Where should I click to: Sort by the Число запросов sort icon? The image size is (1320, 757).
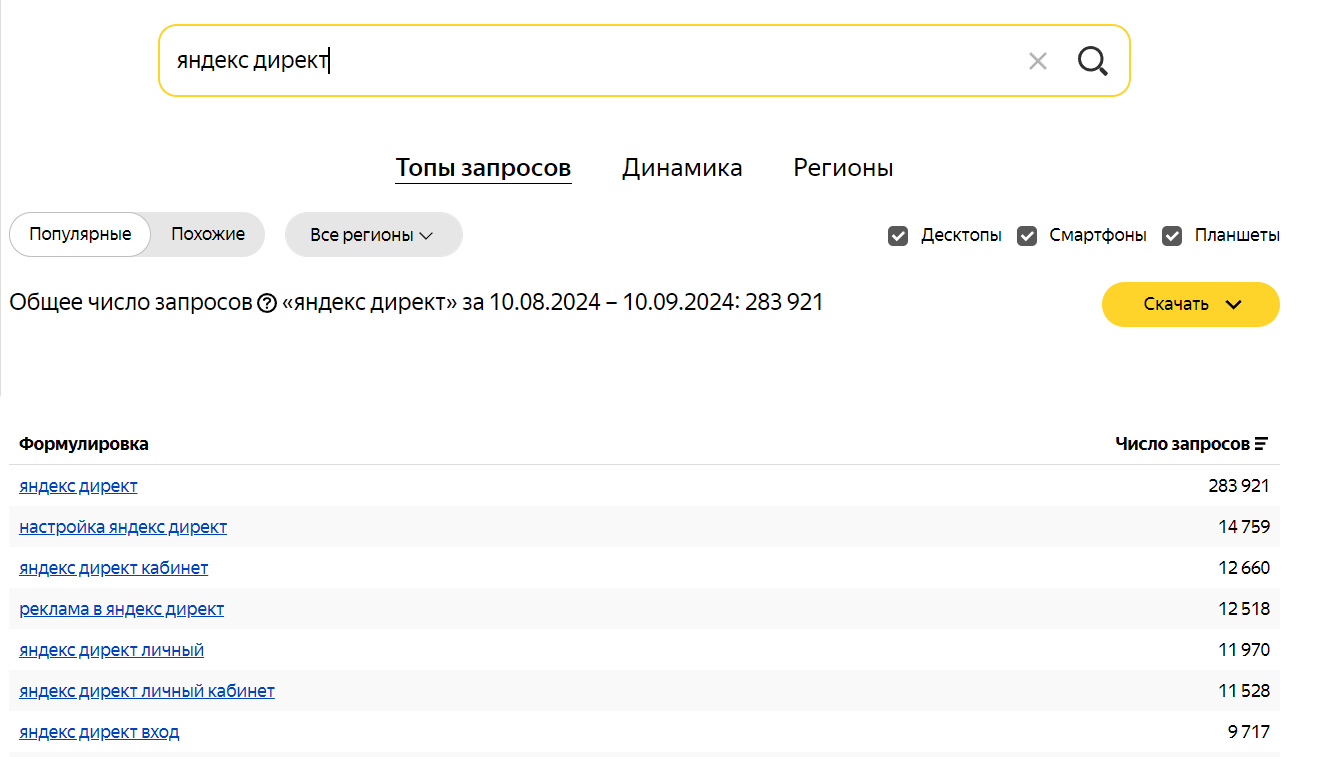(1261, 443)
